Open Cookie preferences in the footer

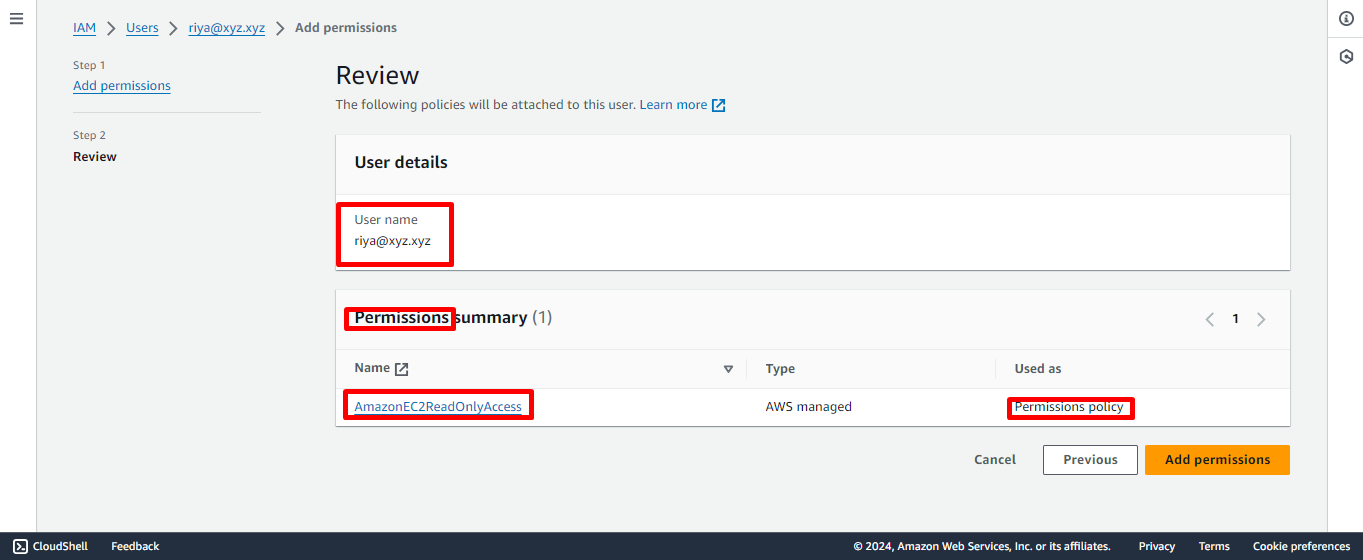point(1301,546)
